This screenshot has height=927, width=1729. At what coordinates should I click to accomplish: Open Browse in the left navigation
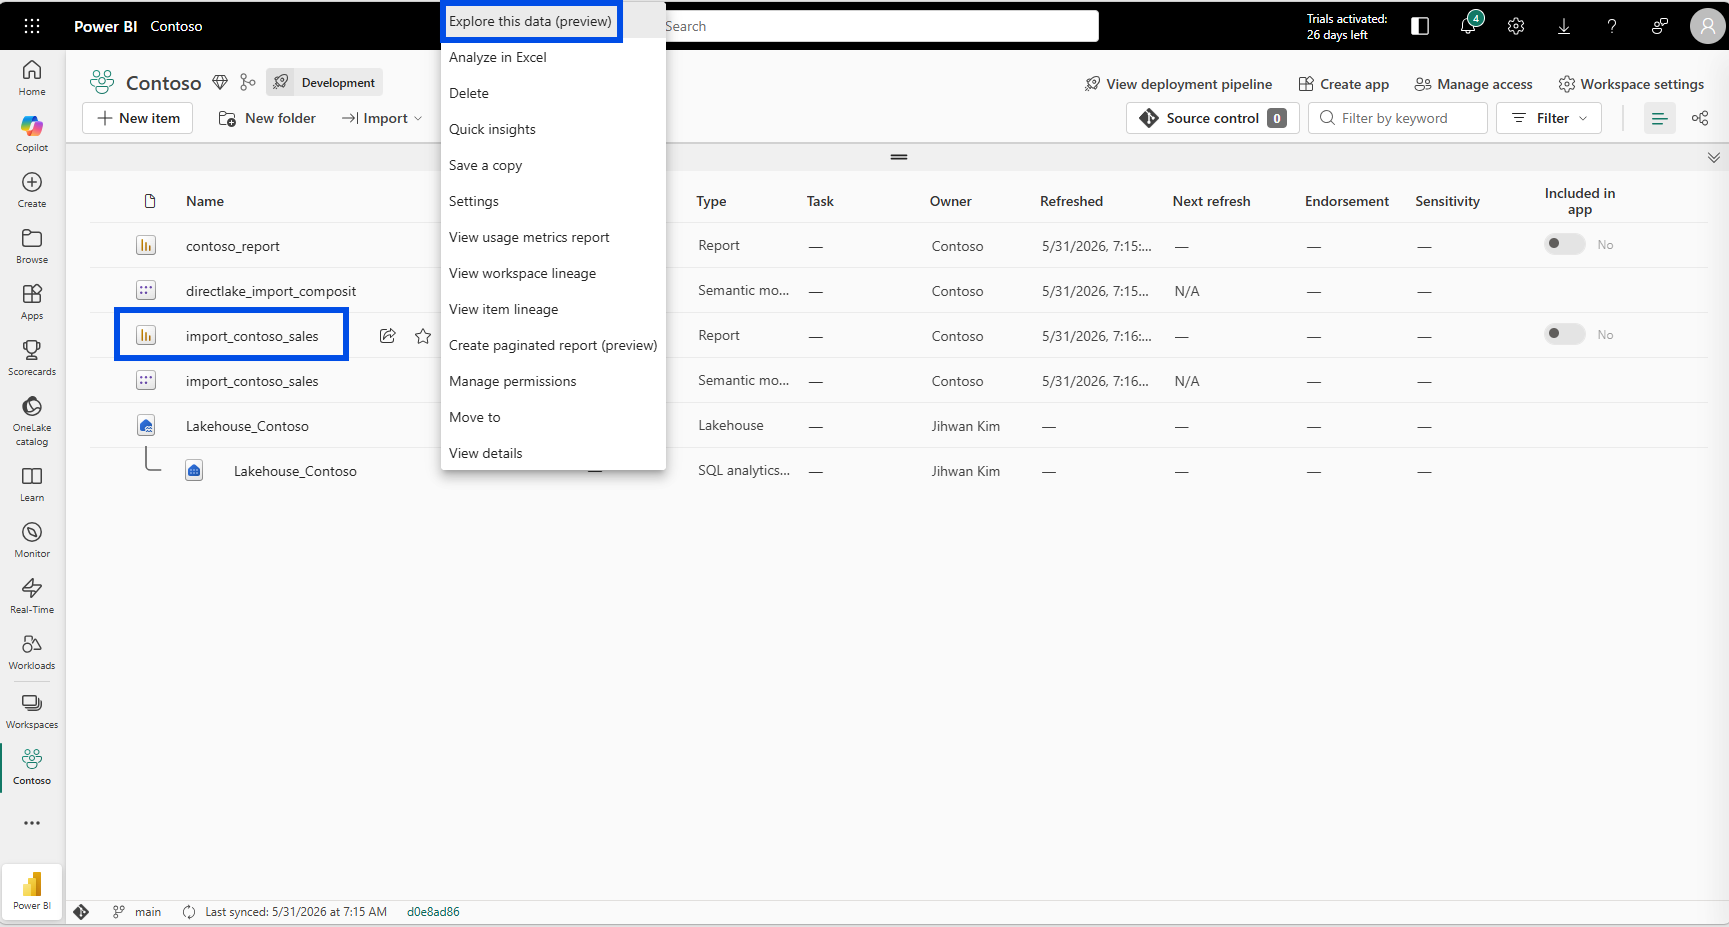(32, 245)
